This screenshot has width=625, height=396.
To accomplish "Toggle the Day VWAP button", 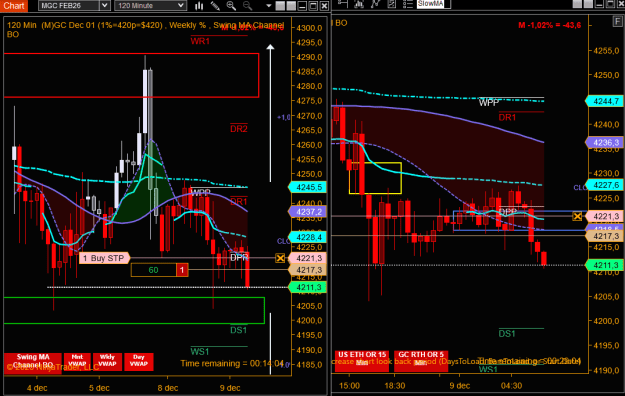I will click(x=139, y=361).
